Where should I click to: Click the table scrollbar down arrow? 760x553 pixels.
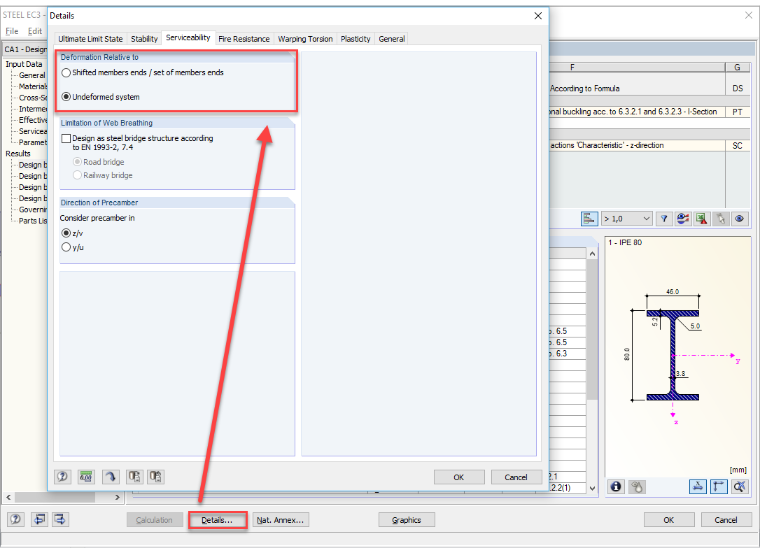(x=592, y=488)
